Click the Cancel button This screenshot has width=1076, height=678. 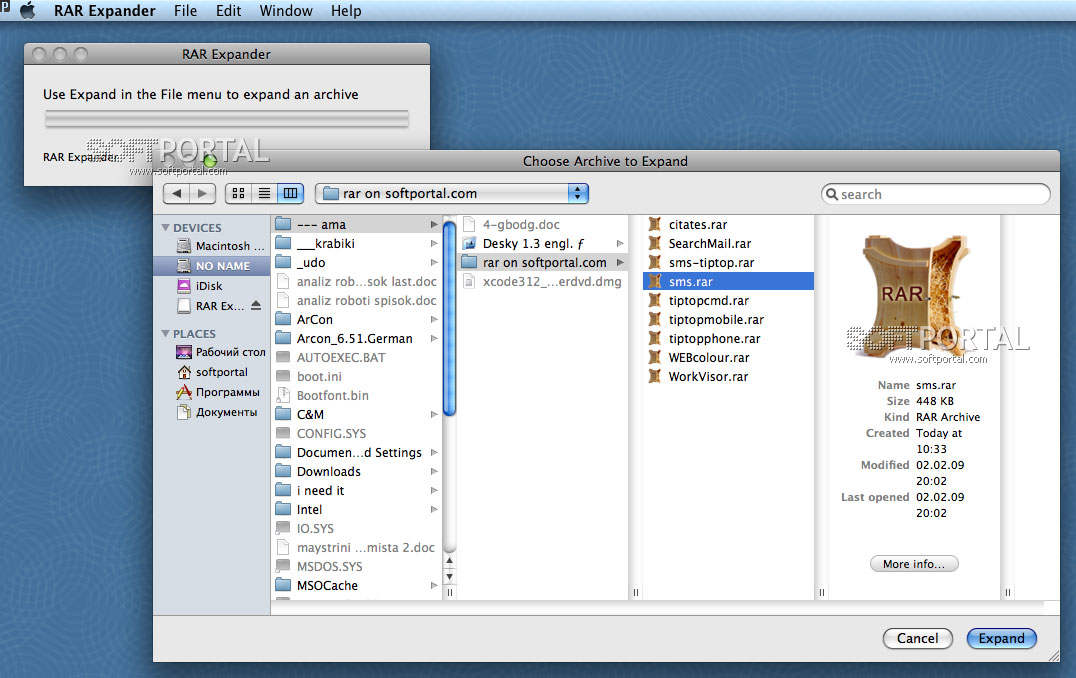pos(917,638)
